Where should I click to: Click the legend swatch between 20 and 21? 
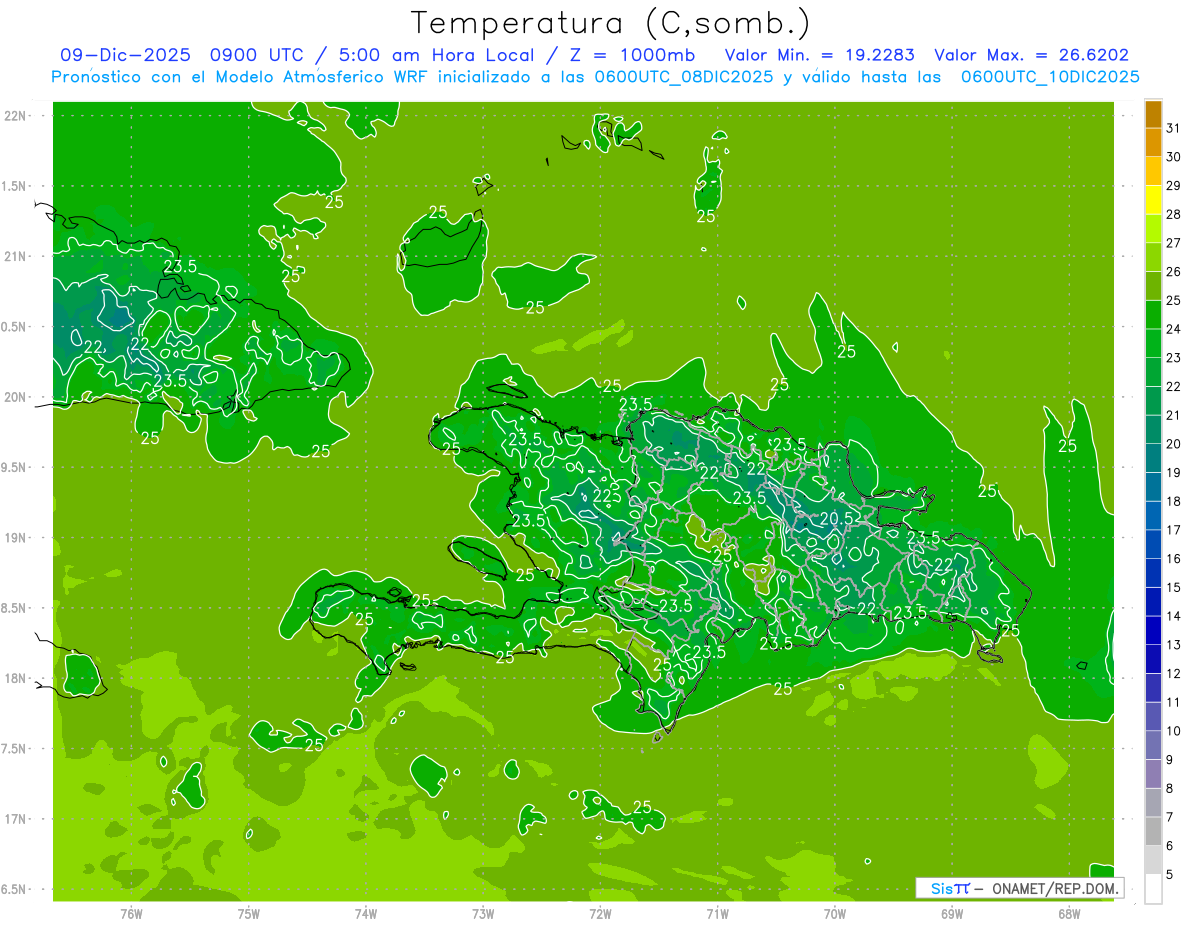[x=1153, y=430]
